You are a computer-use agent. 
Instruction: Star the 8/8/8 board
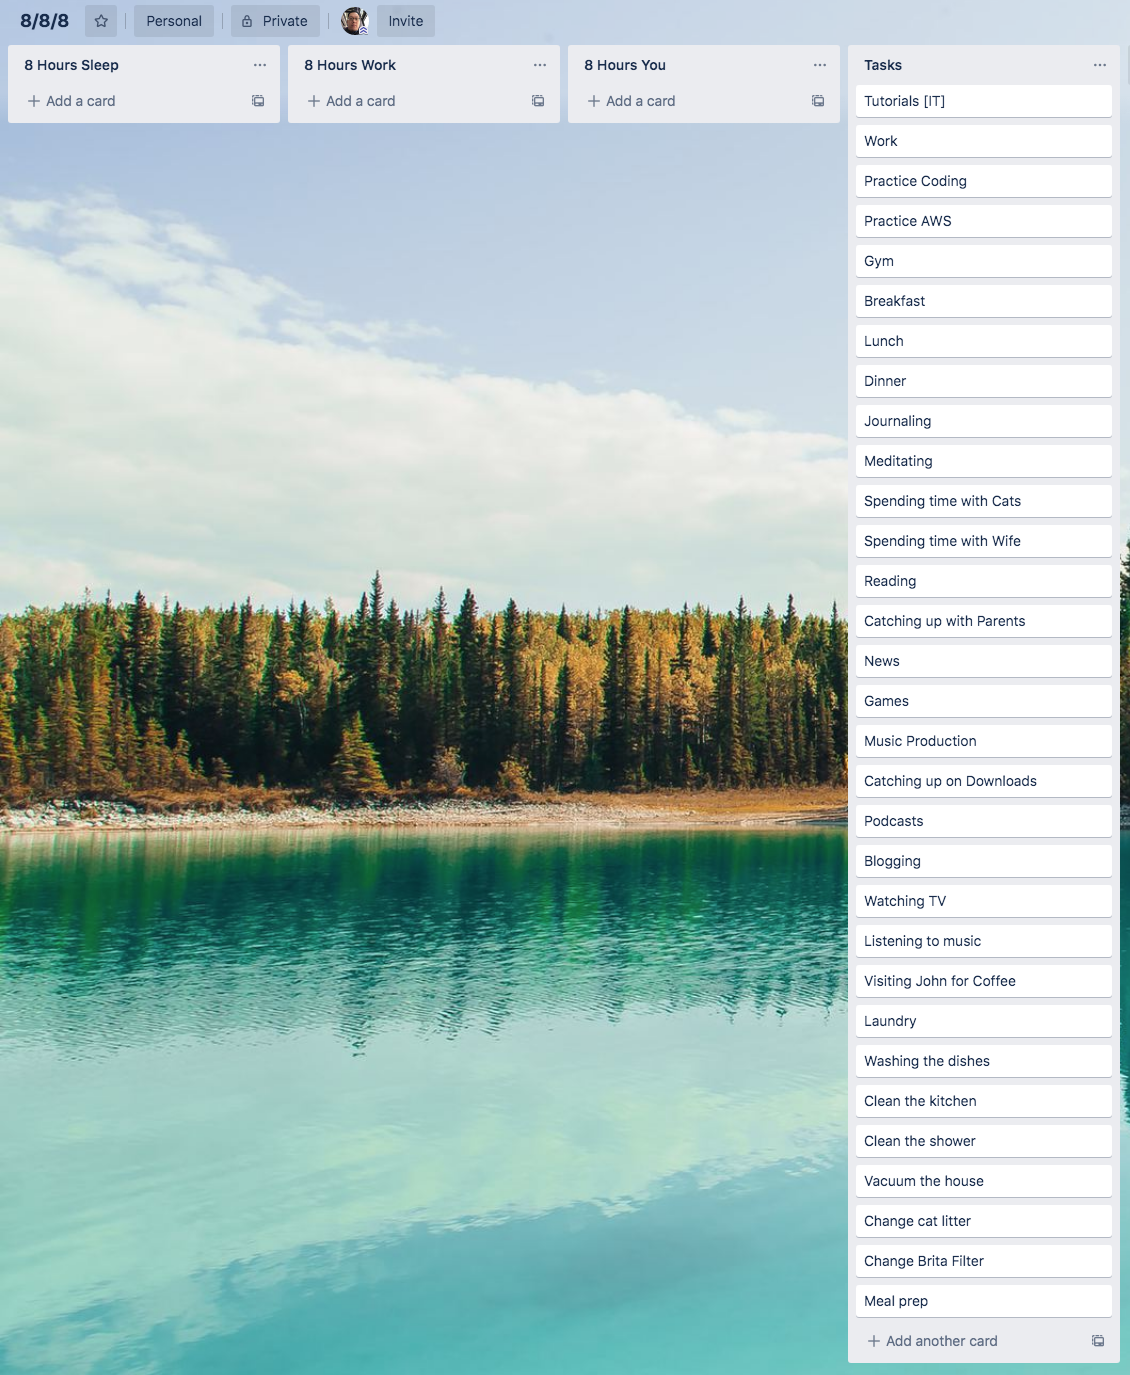point(101,21)
